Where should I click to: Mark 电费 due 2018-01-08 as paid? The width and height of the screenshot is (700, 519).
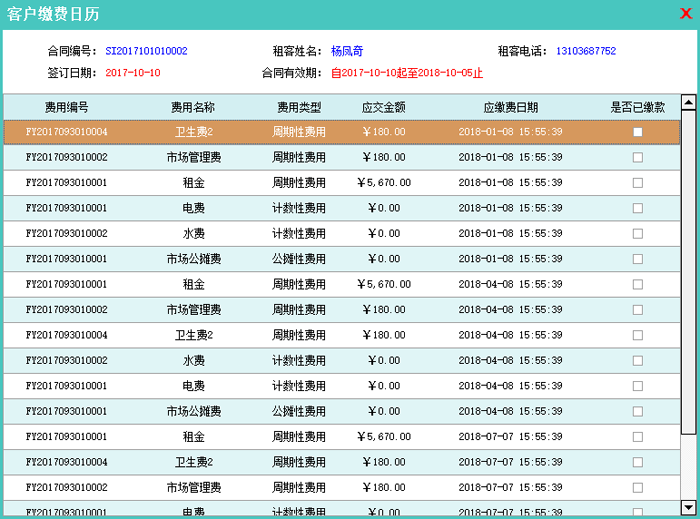click(637, 208)
